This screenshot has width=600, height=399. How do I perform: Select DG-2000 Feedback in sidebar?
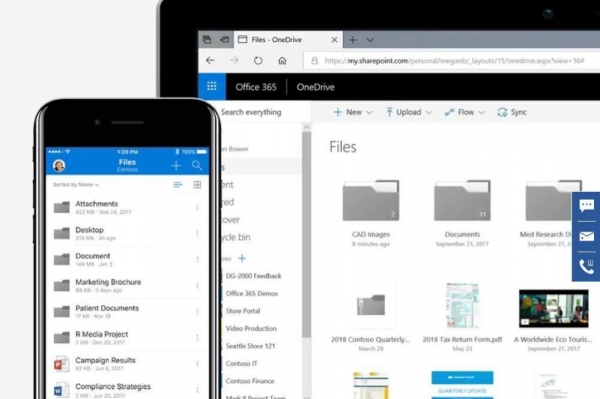(x=253, y=276)
